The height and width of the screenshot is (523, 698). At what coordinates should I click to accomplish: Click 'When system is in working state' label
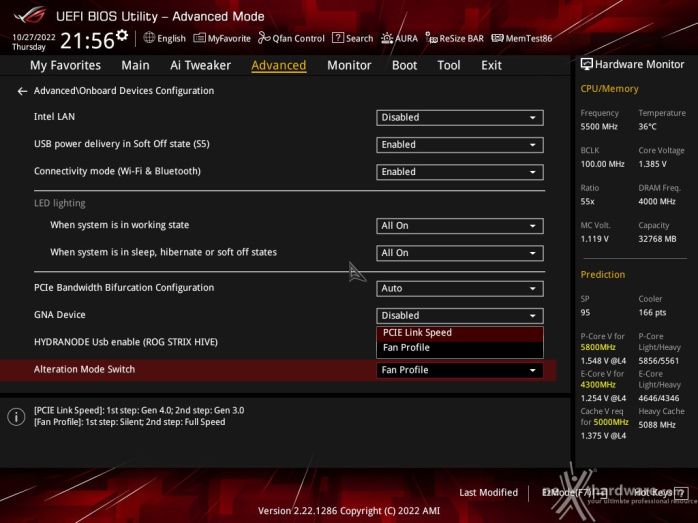[119, 225]
